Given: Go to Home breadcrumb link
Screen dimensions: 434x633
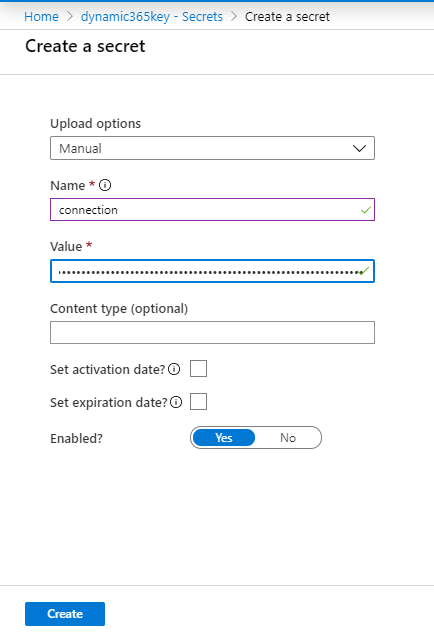Looking at the screenshot, I should 41,17.
